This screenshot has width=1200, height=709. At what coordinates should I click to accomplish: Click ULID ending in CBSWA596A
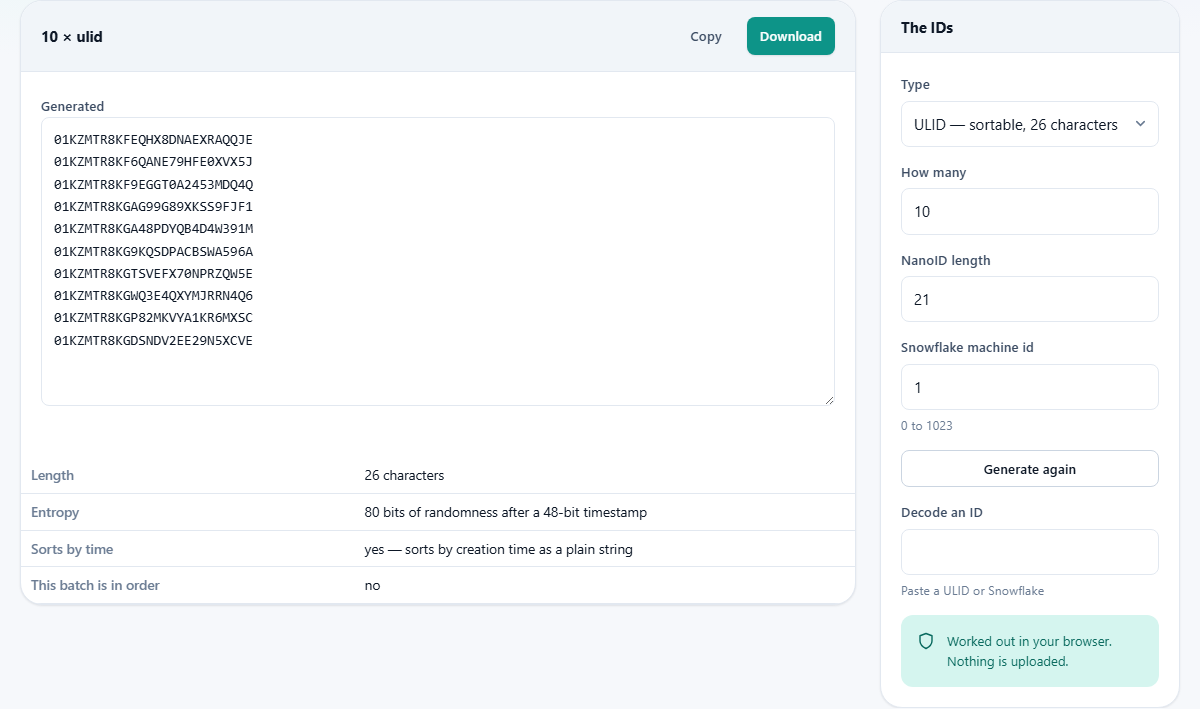pos(154,251)
